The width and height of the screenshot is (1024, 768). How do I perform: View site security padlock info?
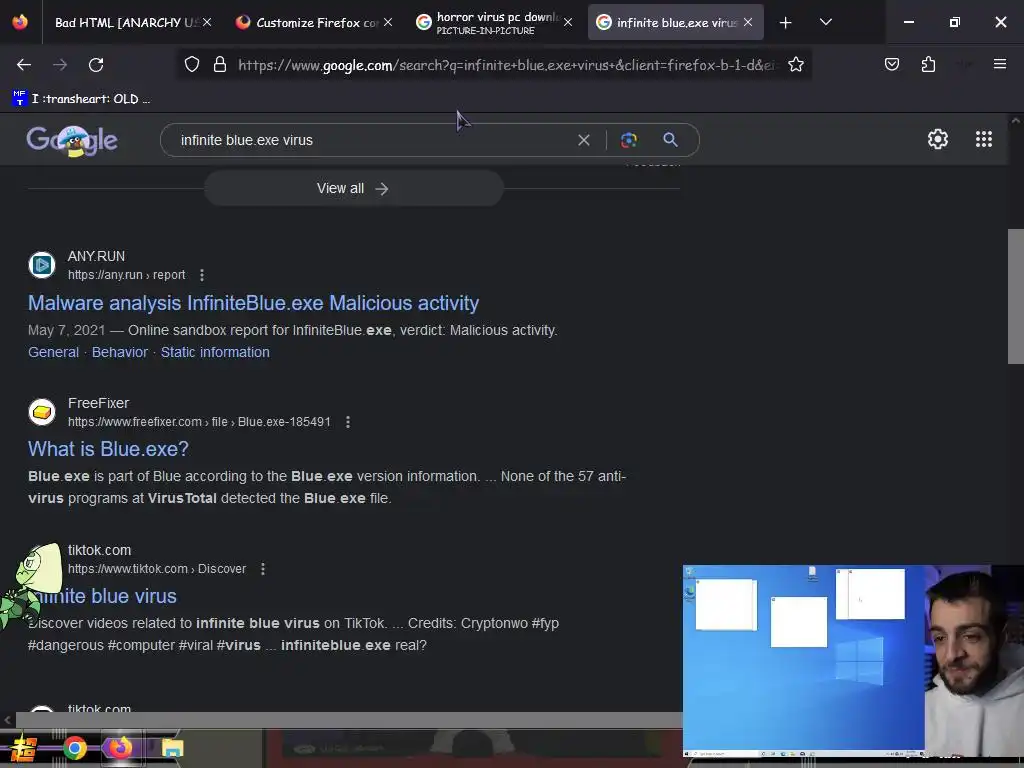(x=220, y=65)
